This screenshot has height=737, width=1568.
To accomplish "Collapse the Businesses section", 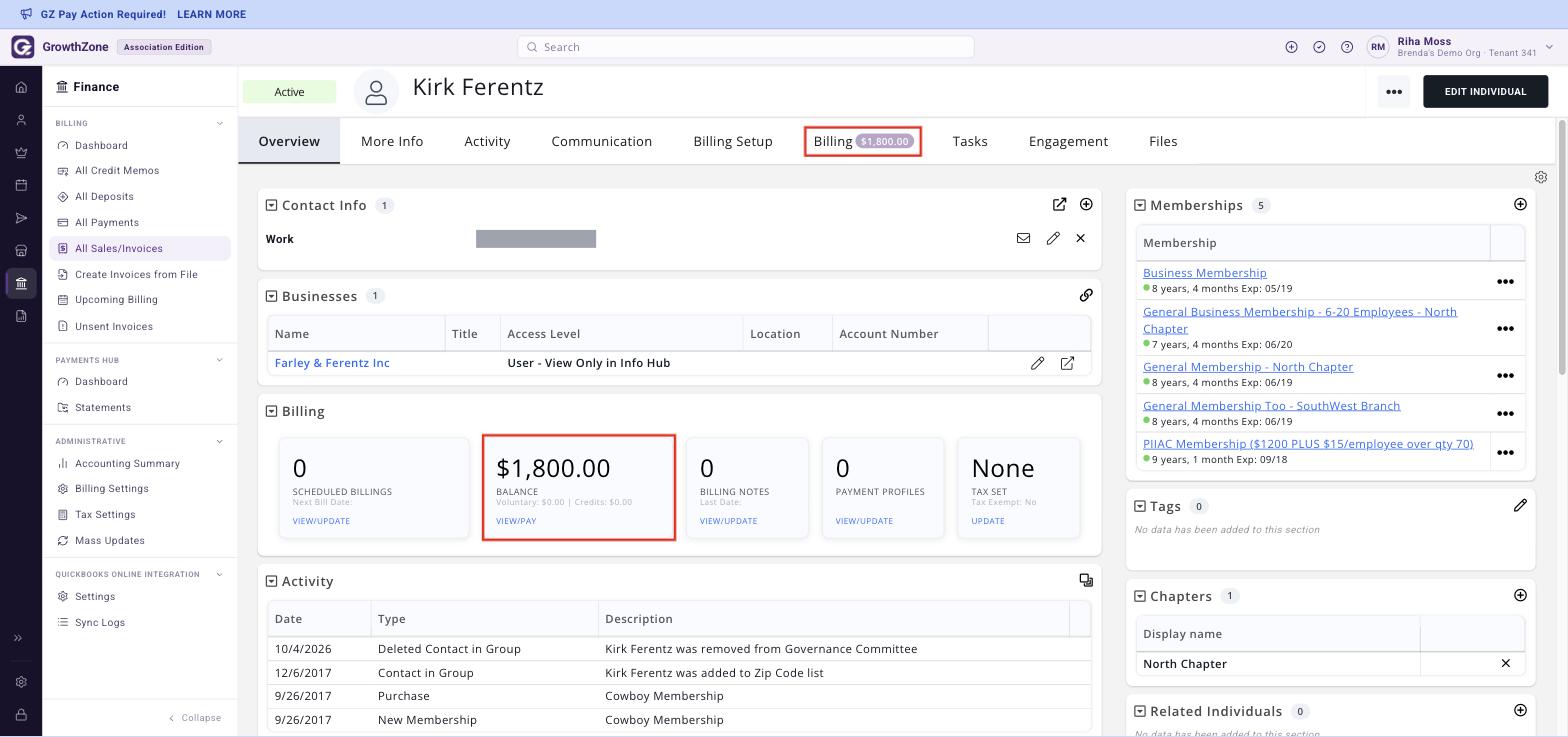I will click(271, 296).
